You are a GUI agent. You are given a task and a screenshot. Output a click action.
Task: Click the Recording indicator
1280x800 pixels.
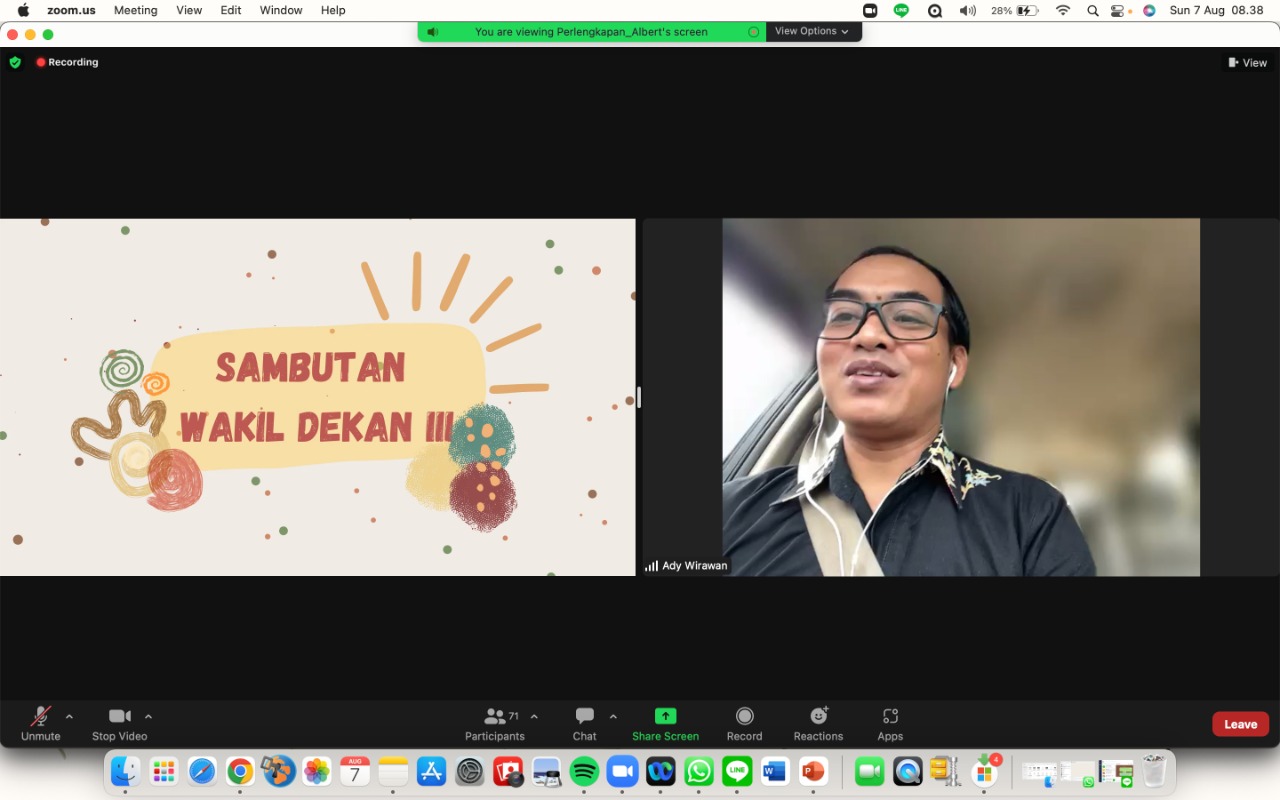pyautogui.click(x=67, y=62)
